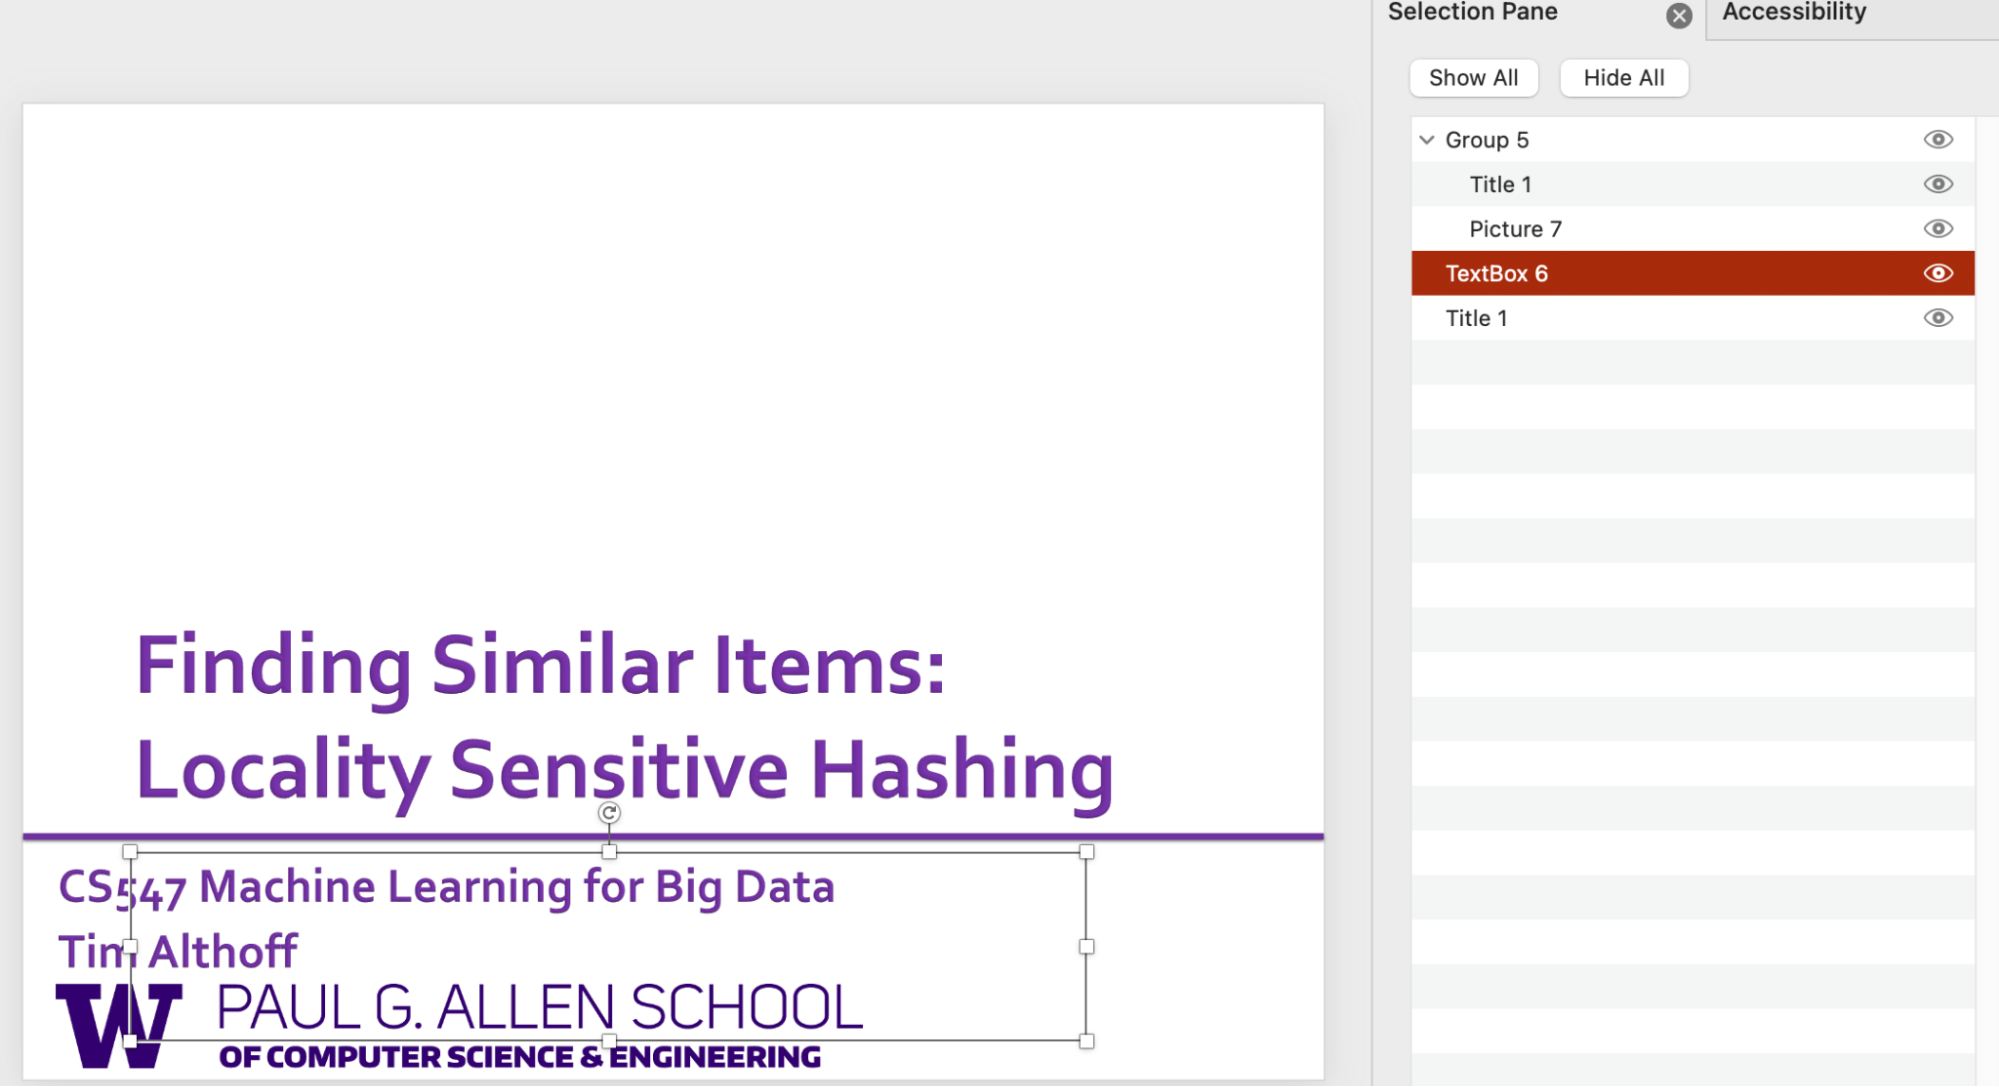Toggle visibility of TextBox 6
Viewport: 1999px width, 1087px height.
point(1939,273)
